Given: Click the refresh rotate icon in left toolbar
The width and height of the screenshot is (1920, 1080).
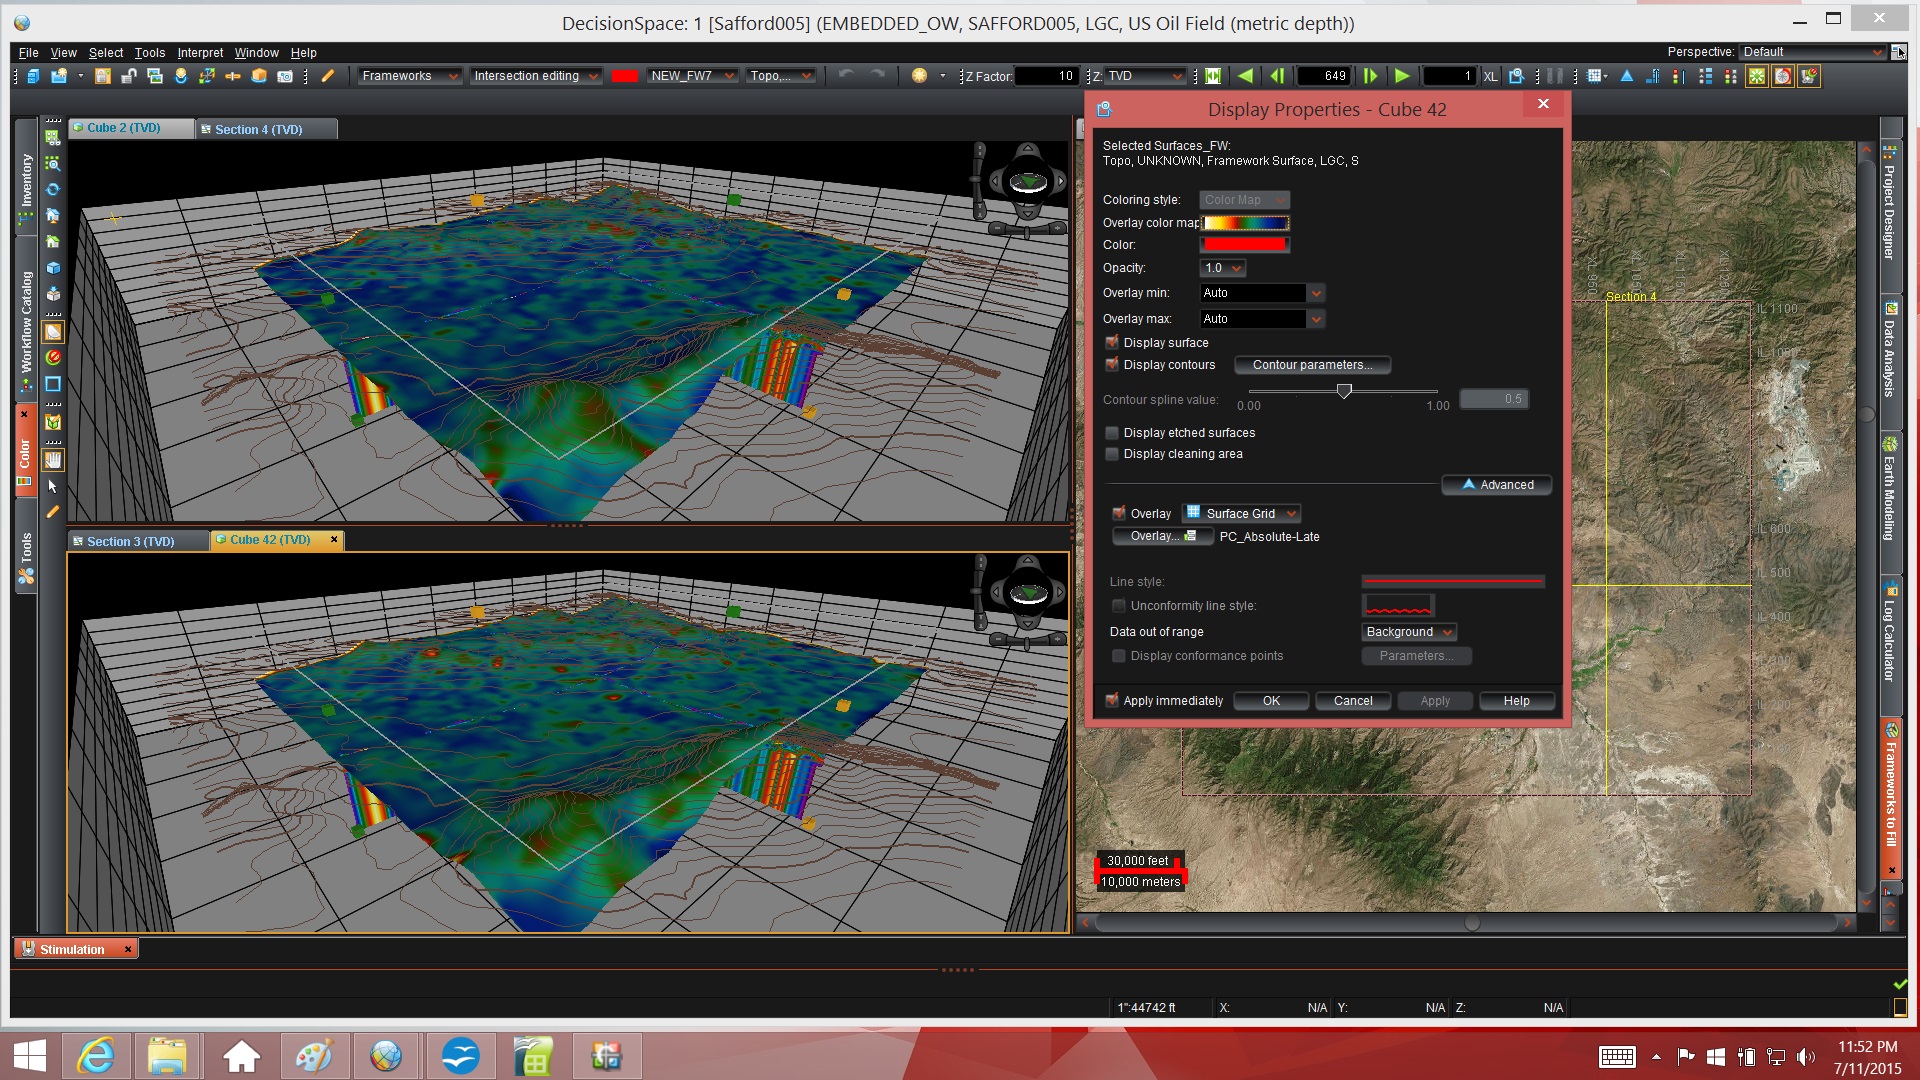Looking at the screenshot, I should (53, 189).
